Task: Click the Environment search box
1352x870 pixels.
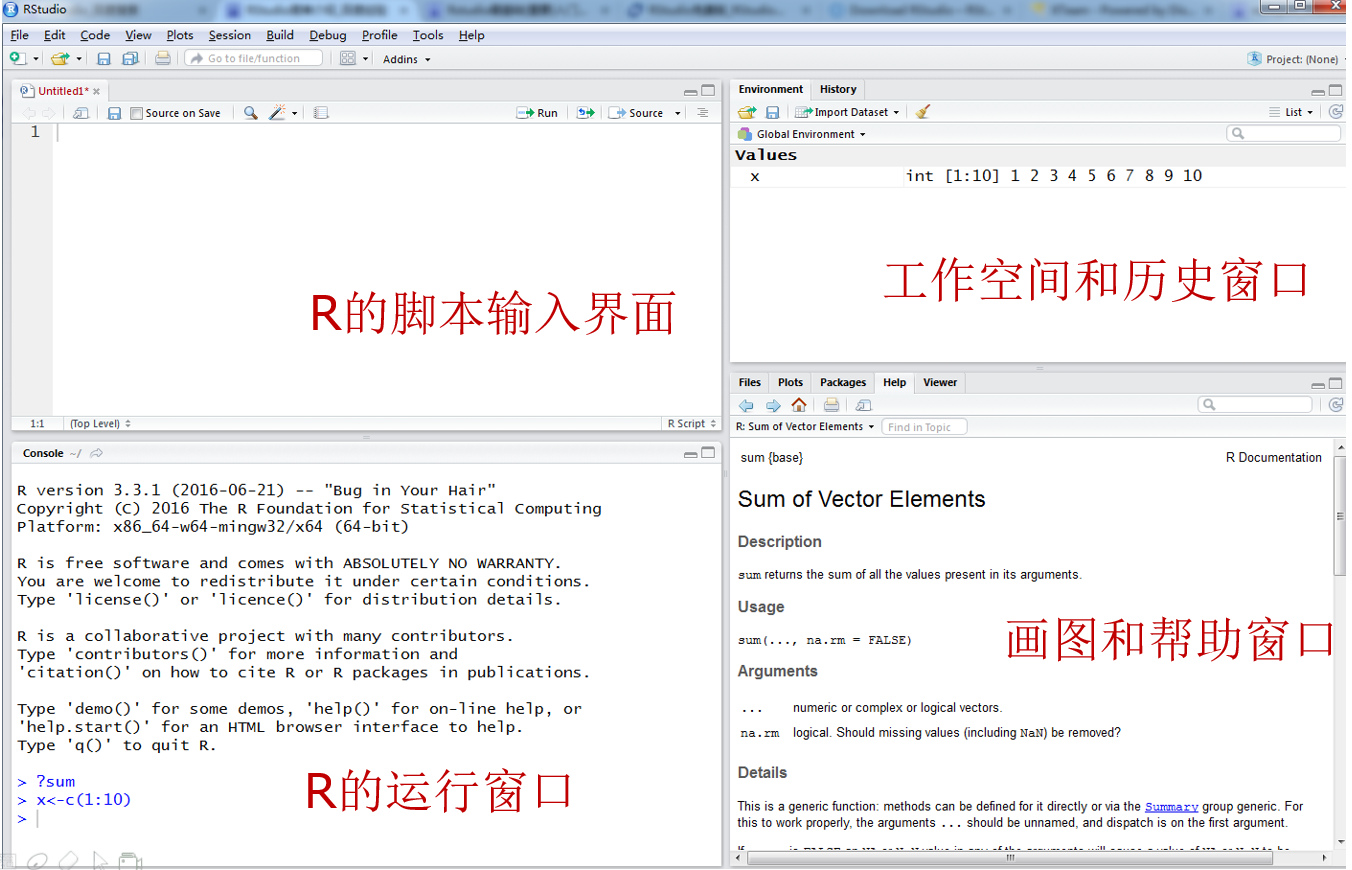Action: tap(1284, 133)
